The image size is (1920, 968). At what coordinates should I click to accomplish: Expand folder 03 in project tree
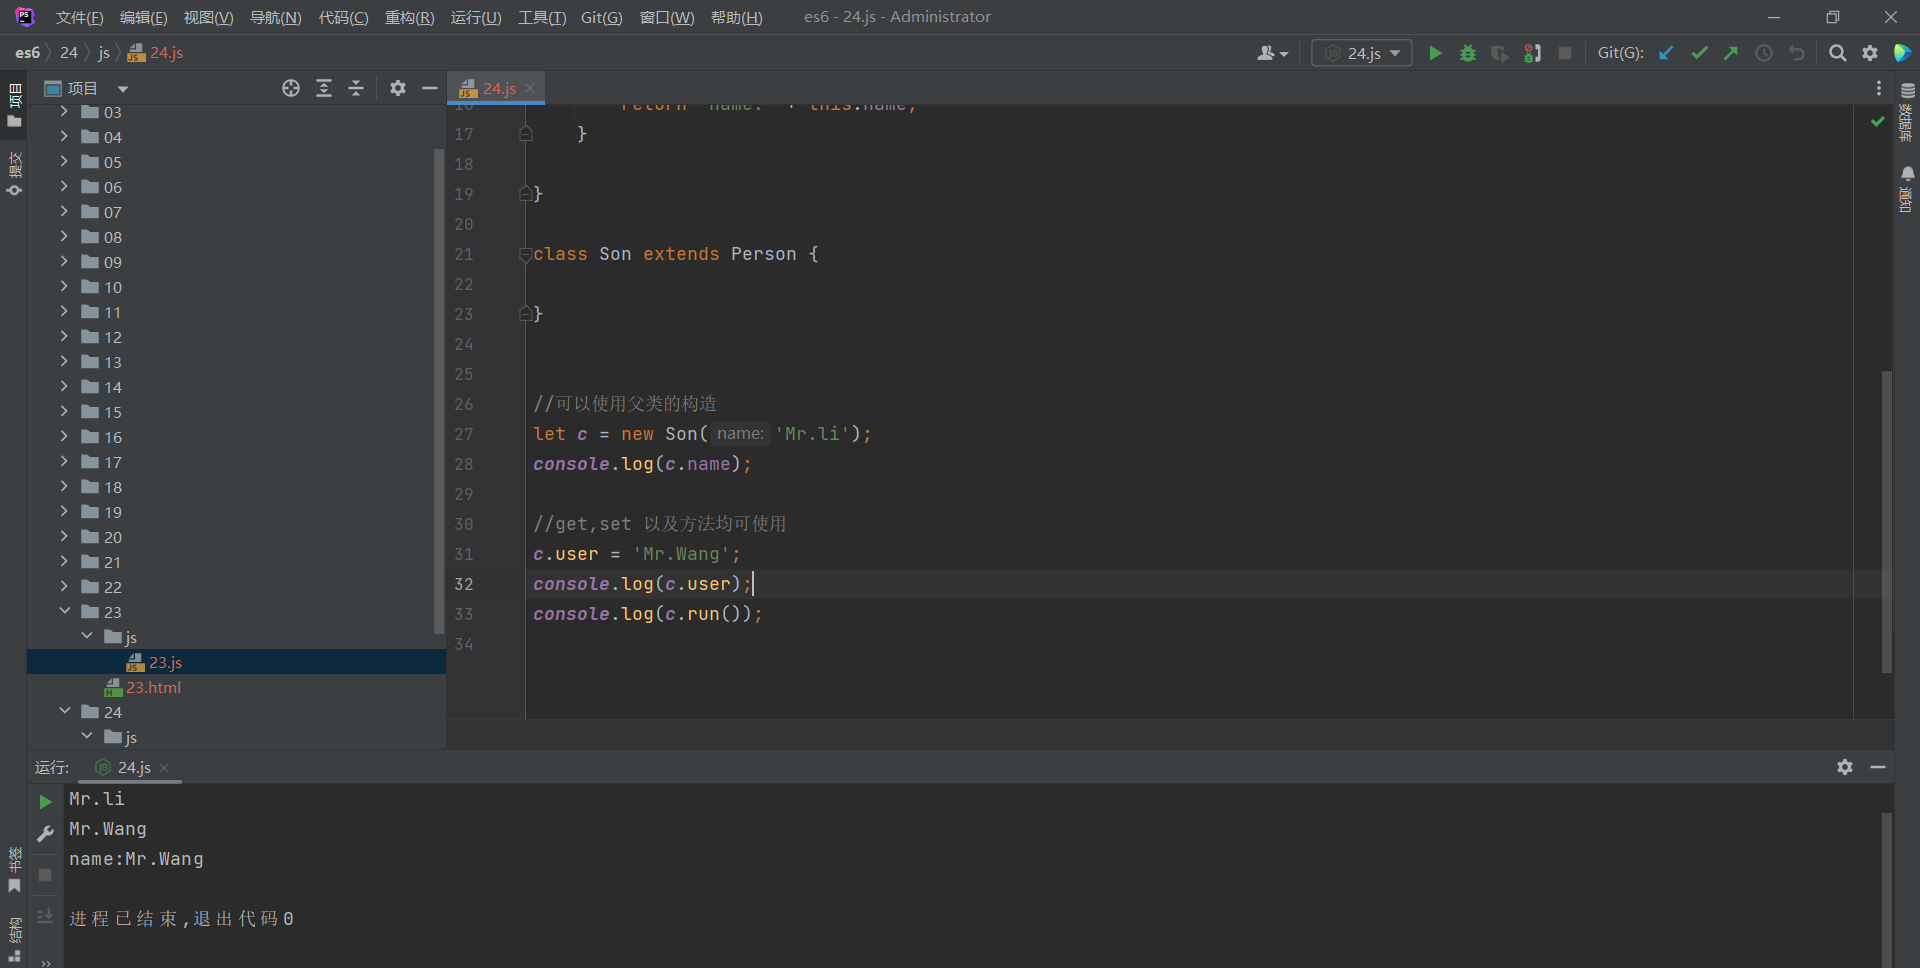(x=64, y=111)
